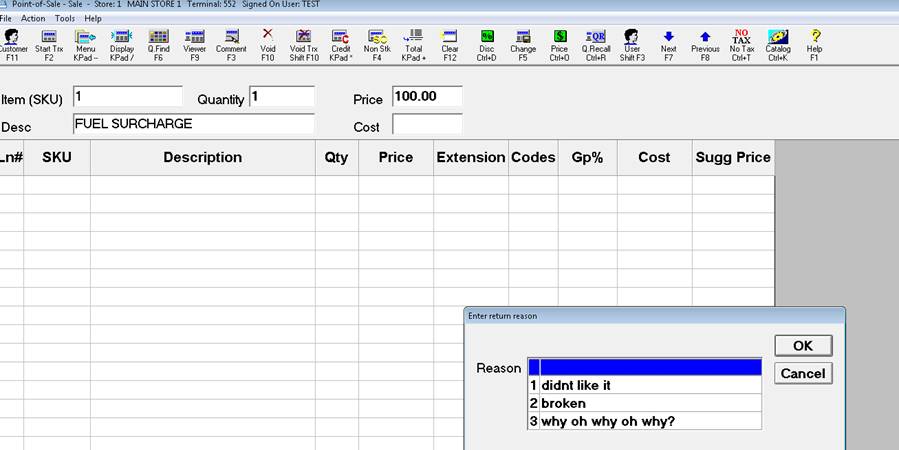Cancel the return reason dialog

[x=803, y=373]
